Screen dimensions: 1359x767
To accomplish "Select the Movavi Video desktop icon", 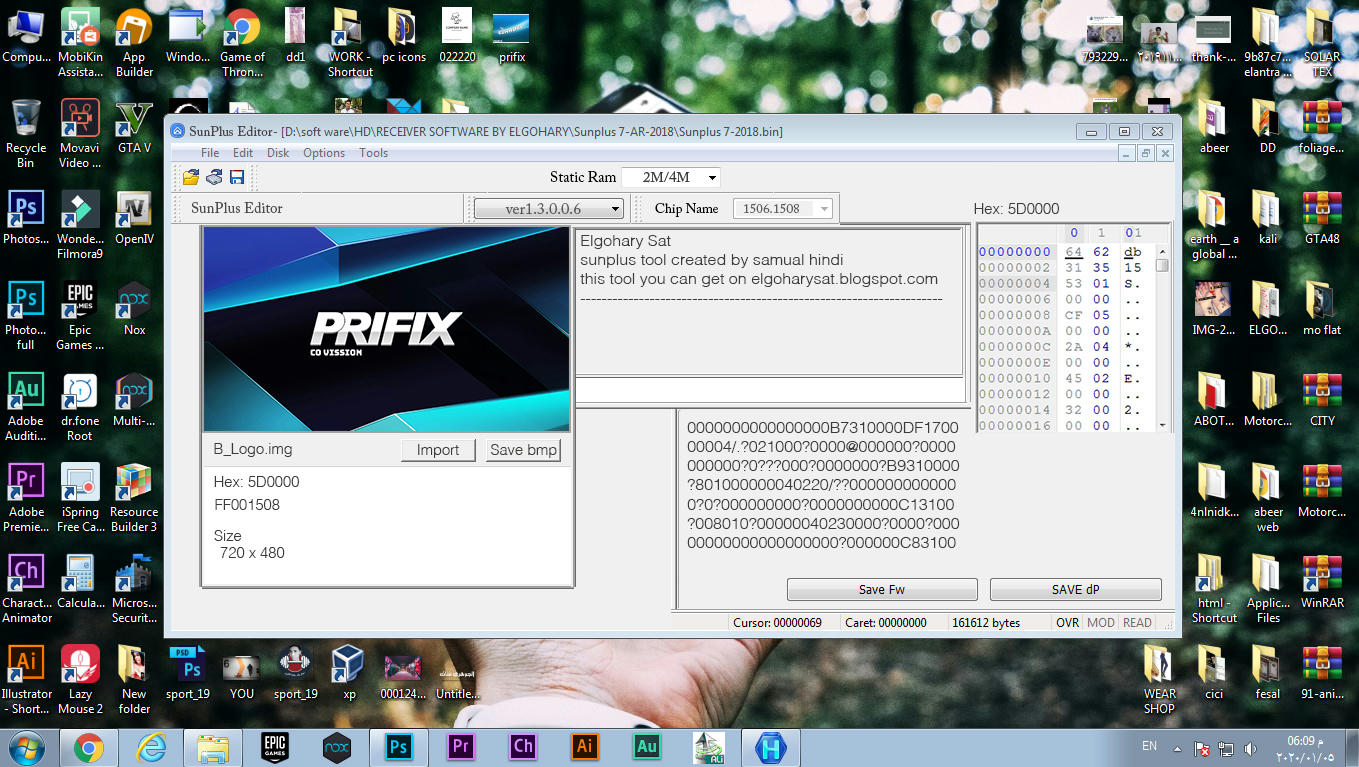I will pyautogui.click(x=80, y=134).
